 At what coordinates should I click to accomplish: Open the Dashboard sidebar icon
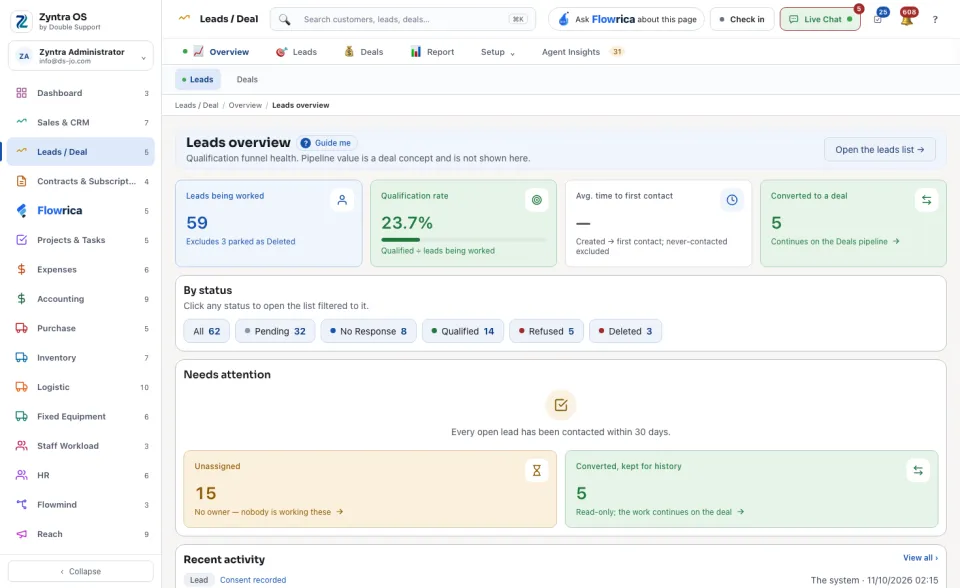point(21,93)
